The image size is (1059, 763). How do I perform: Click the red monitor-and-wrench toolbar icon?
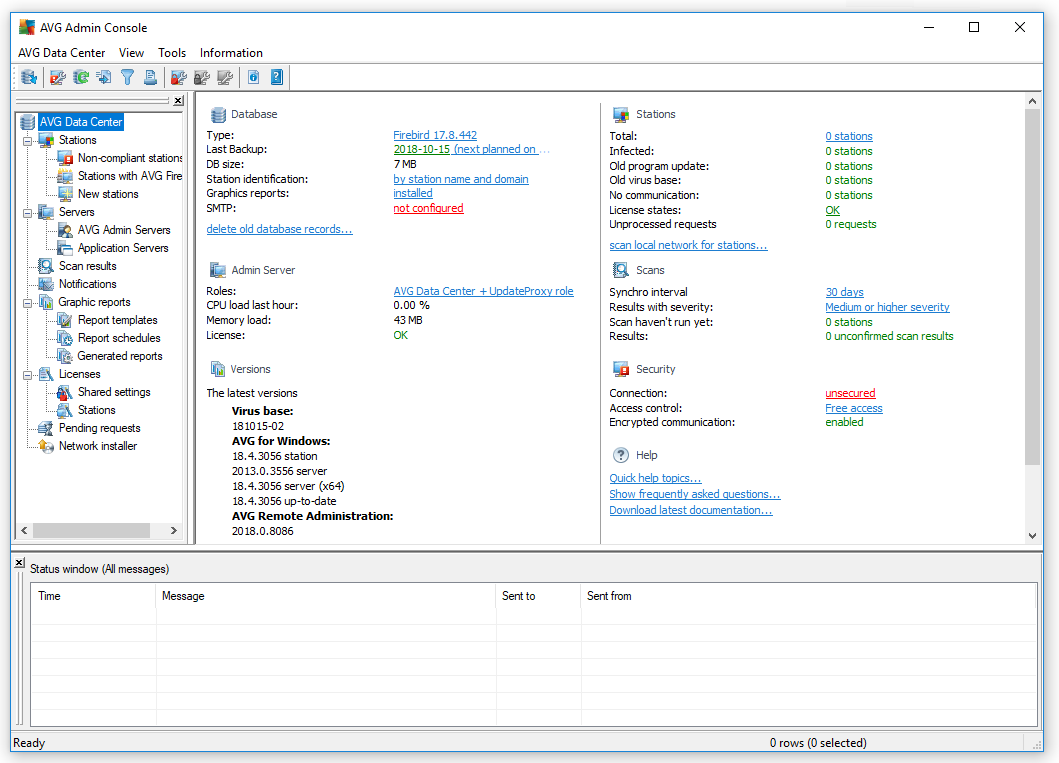(x=58, y=78)
